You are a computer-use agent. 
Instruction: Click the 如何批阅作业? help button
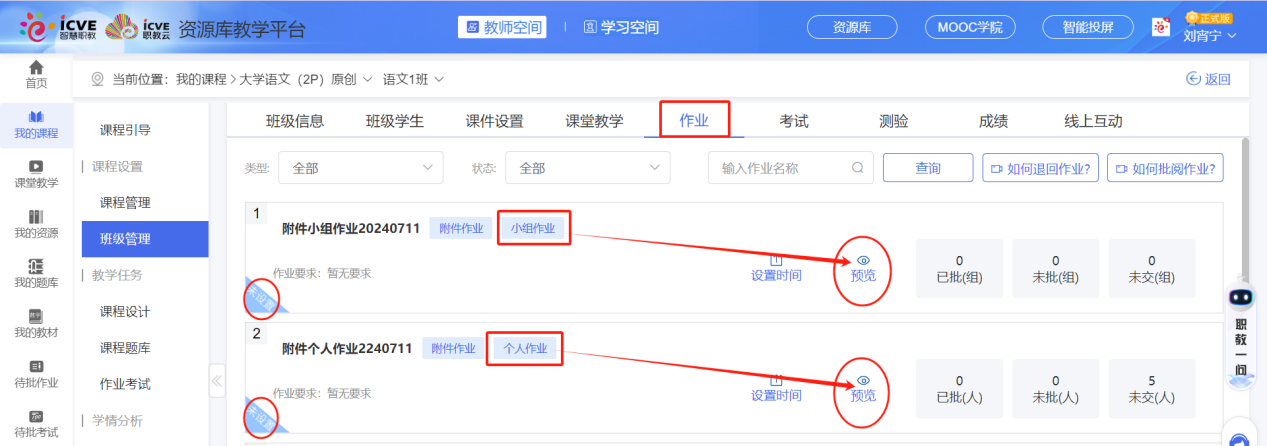pos(1165,168)
